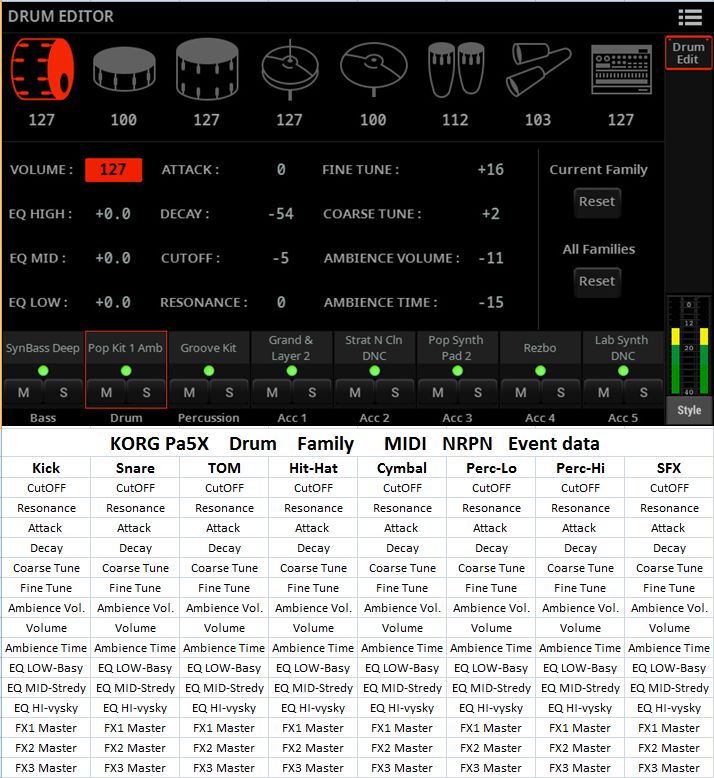Click Coarse Tune in Snare column

135,568
